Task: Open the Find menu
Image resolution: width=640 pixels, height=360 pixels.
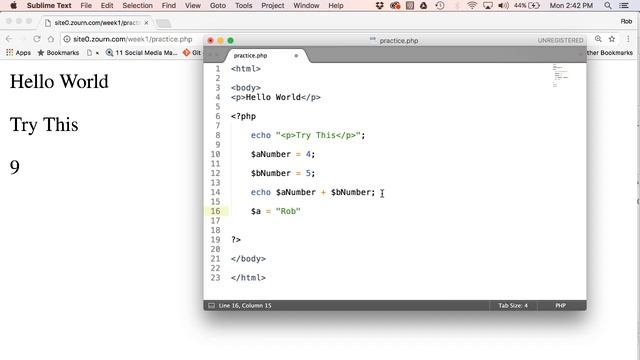Action: coord(169,5)
